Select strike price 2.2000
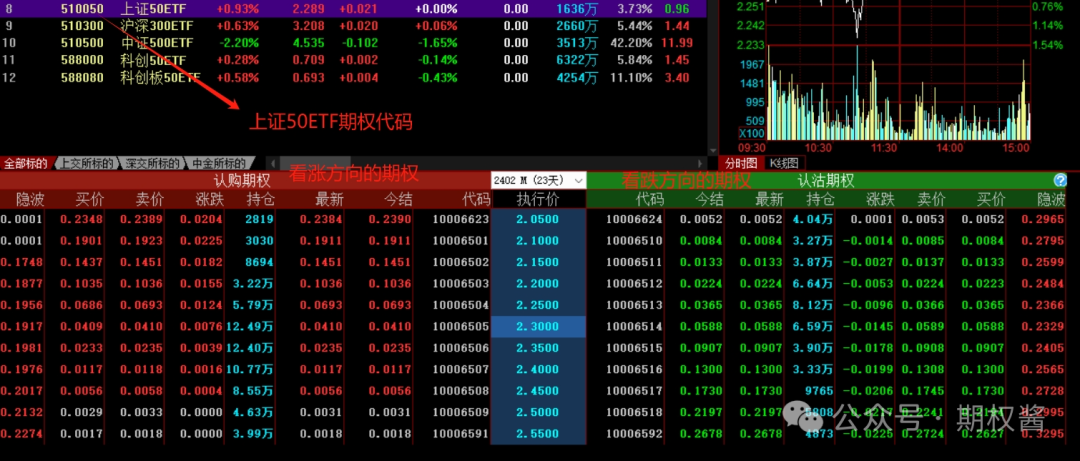The height and width of the screenshot is (461, 1080). (538, 284)
